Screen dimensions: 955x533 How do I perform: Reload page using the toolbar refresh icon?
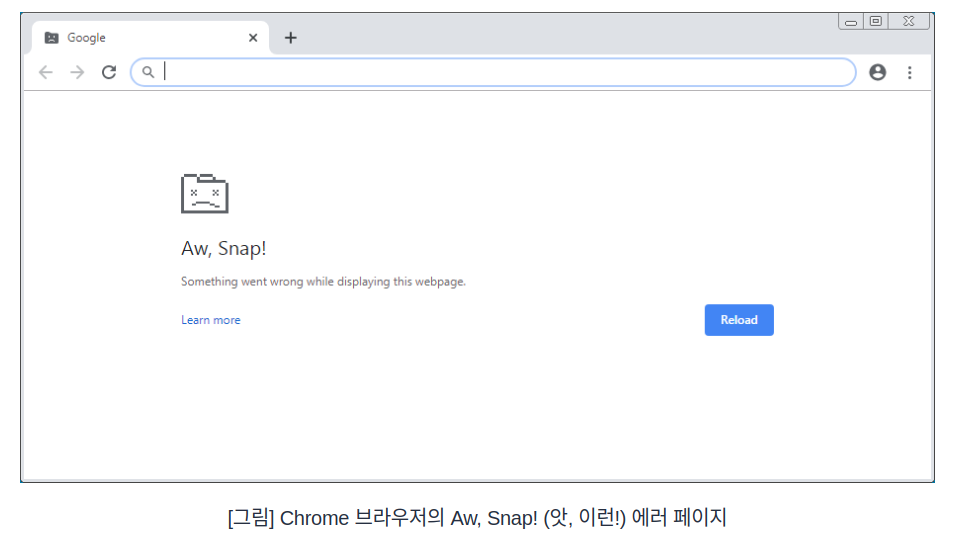tap(109, 72)
